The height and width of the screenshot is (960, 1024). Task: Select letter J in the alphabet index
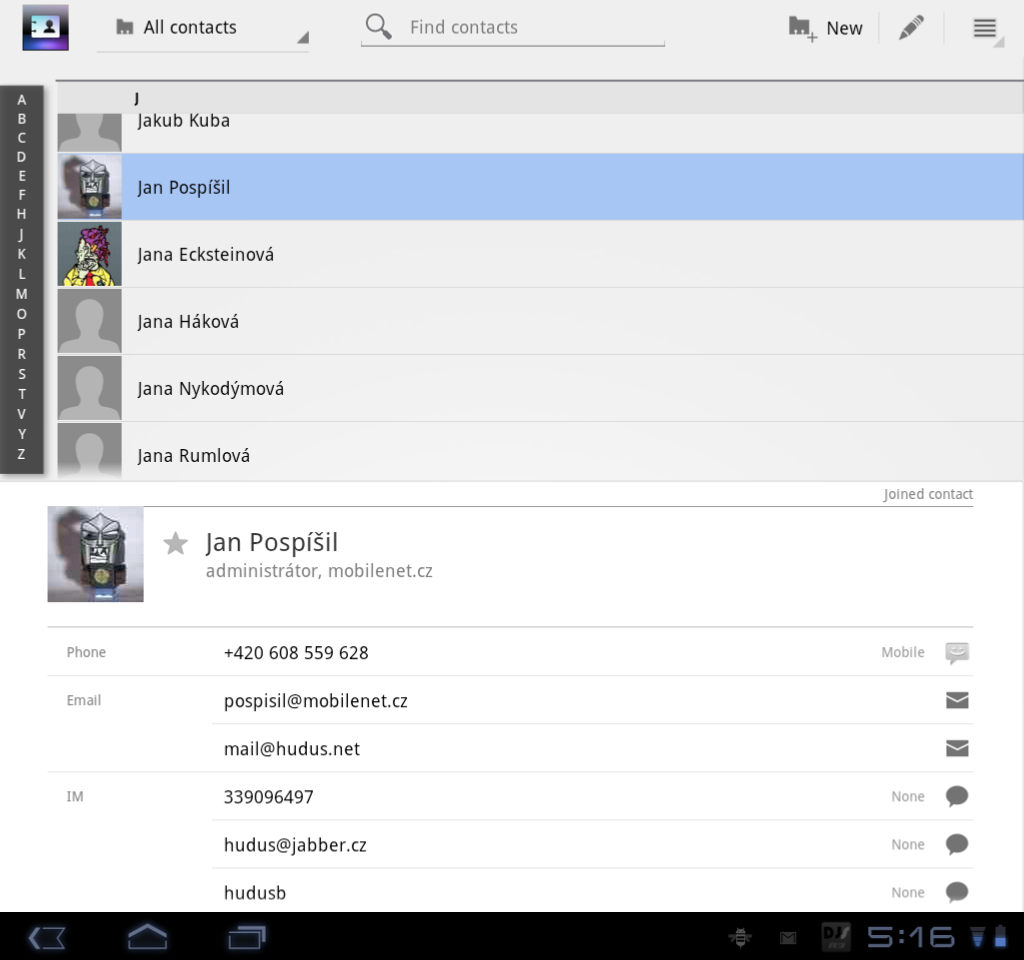coord(21,234)
